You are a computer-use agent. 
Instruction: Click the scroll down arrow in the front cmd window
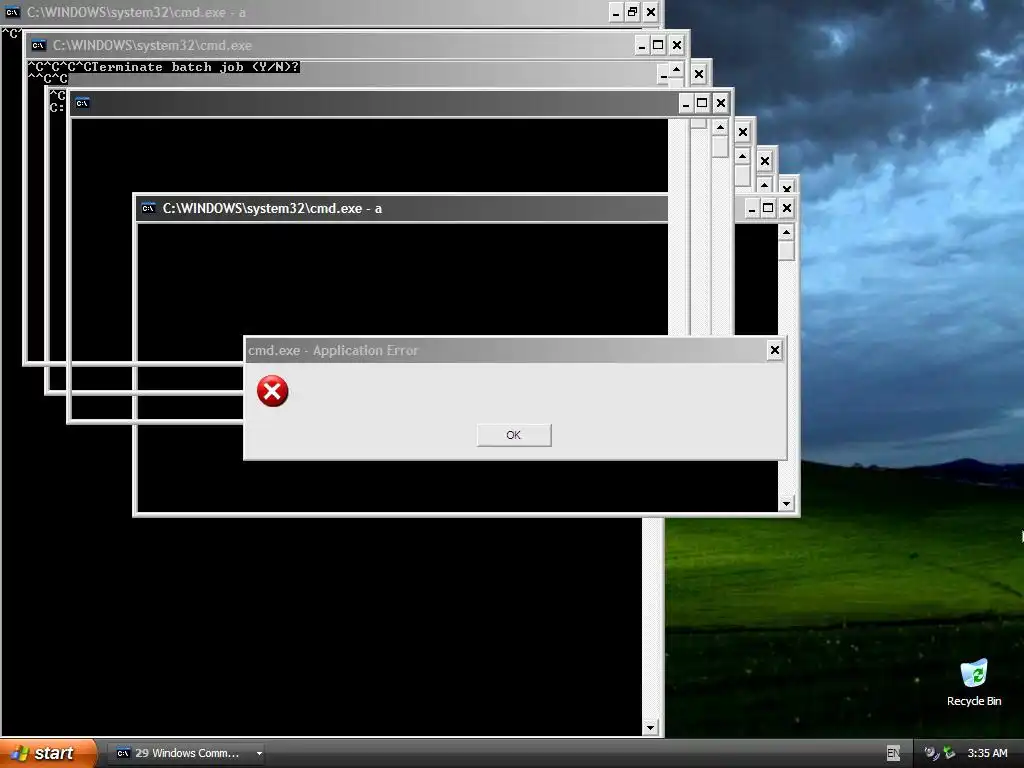tap(786, 503)
